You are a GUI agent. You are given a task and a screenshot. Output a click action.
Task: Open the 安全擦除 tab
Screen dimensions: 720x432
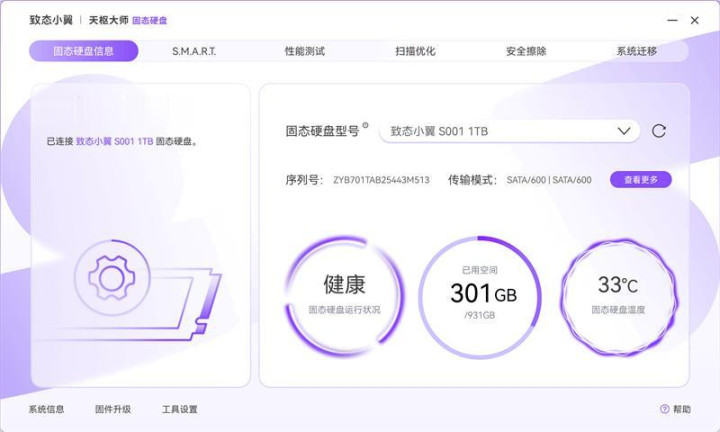click(526, 51)
